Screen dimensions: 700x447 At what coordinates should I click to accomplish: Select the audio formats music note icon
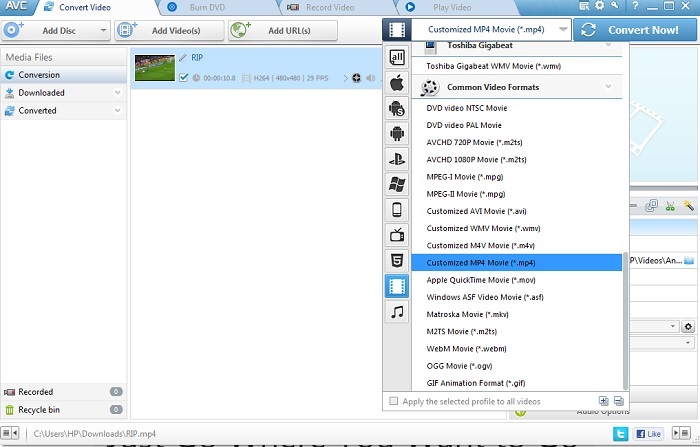(397, 311)
